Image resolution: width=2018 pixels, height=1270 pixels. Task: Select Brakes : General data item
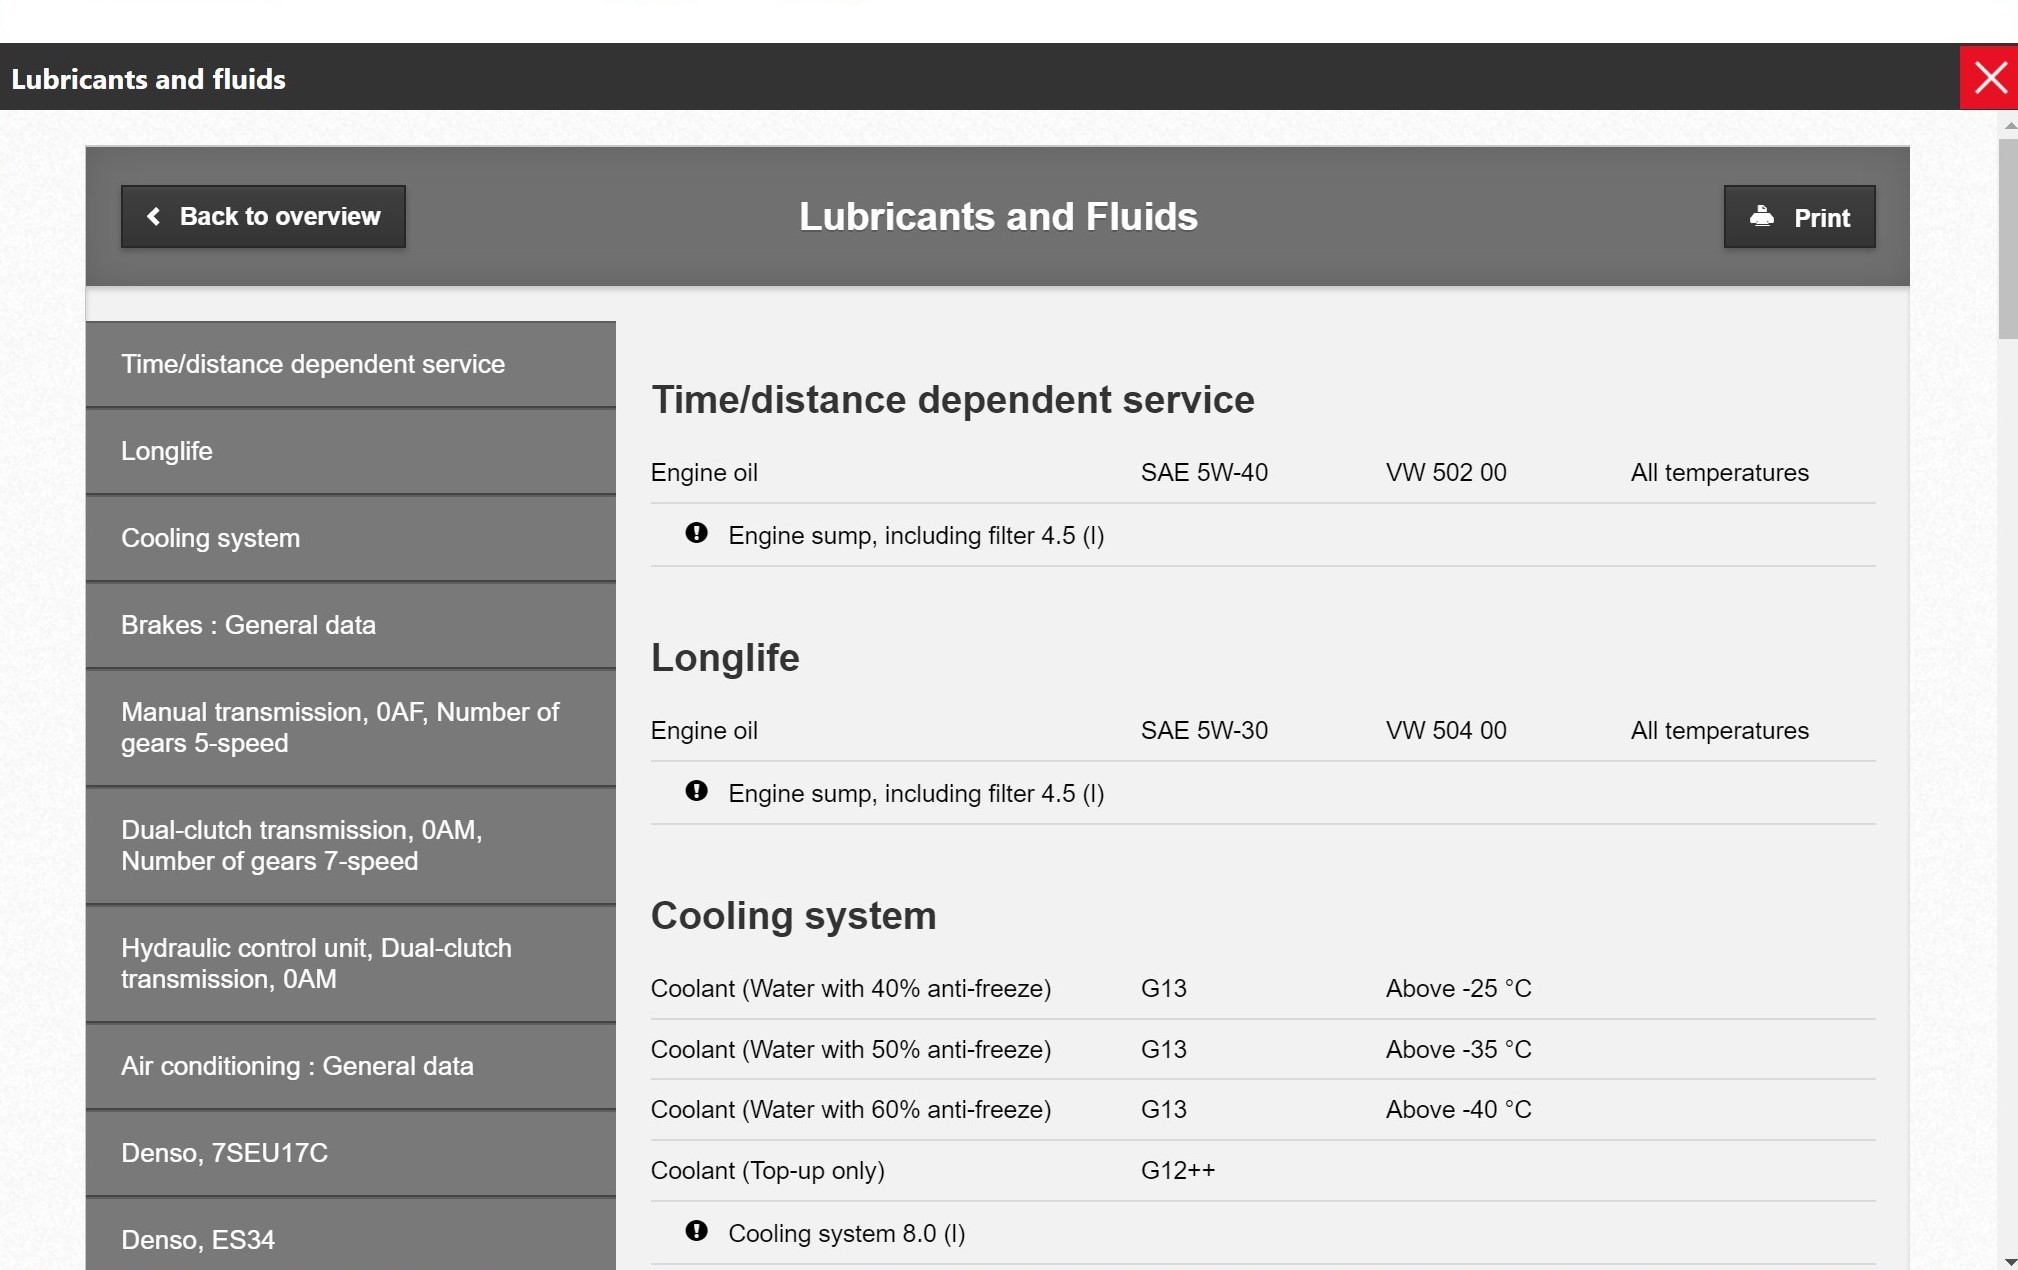coord(351,625)
